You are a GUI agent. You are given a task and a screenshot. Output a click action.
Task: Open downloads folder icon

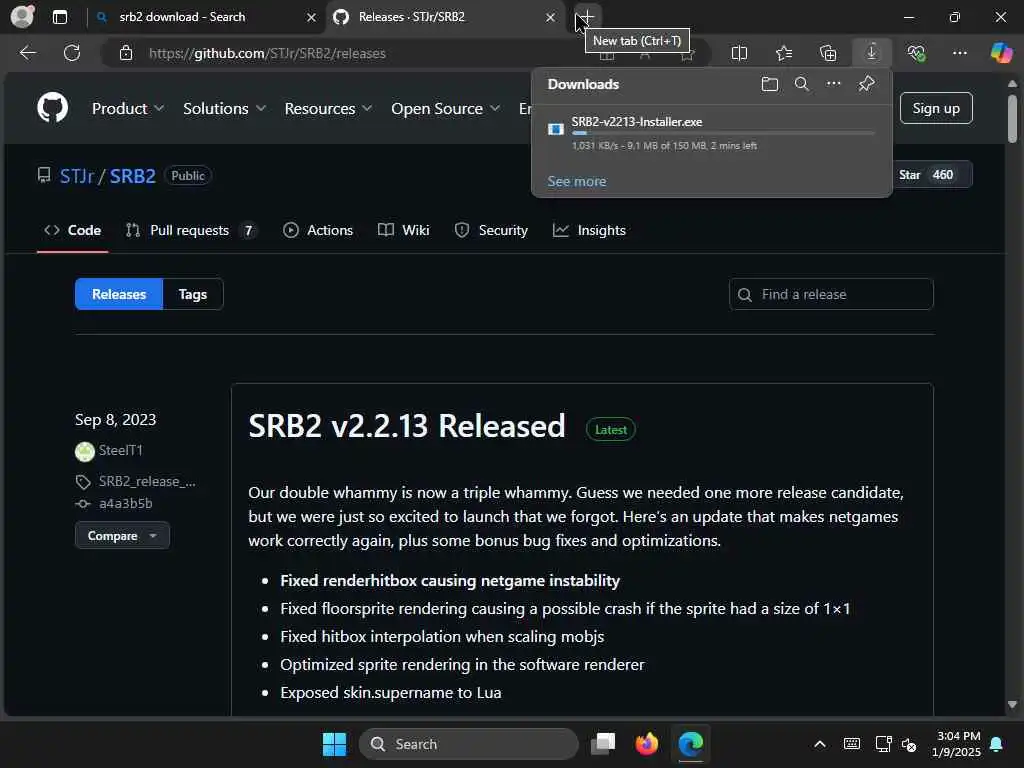[770, 84]
